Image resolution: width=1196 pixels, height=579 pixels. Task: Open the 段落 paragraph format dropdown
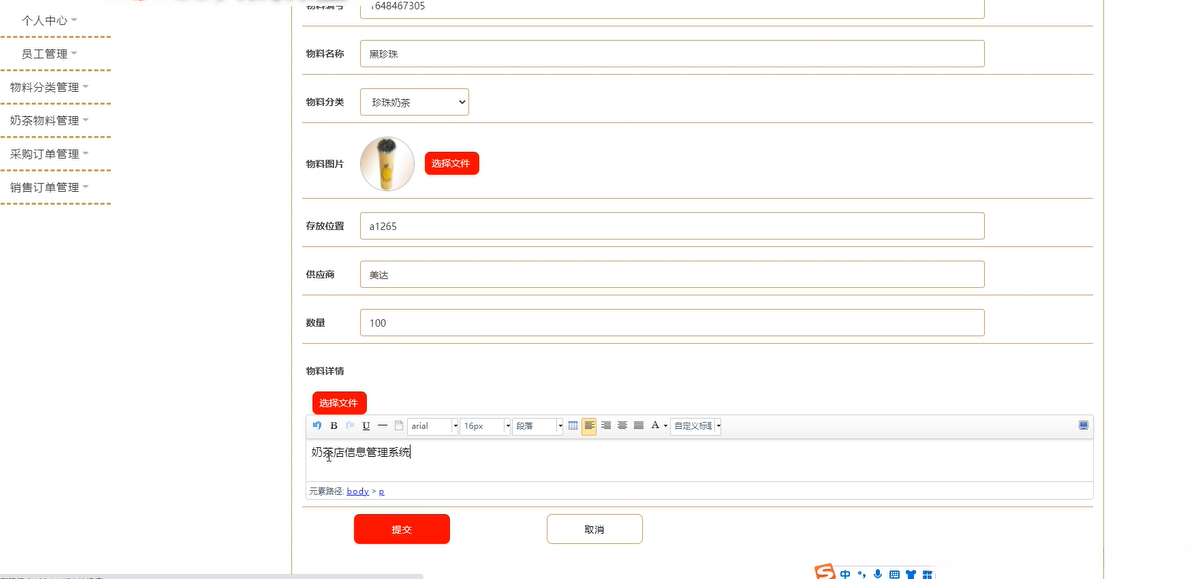538,426
